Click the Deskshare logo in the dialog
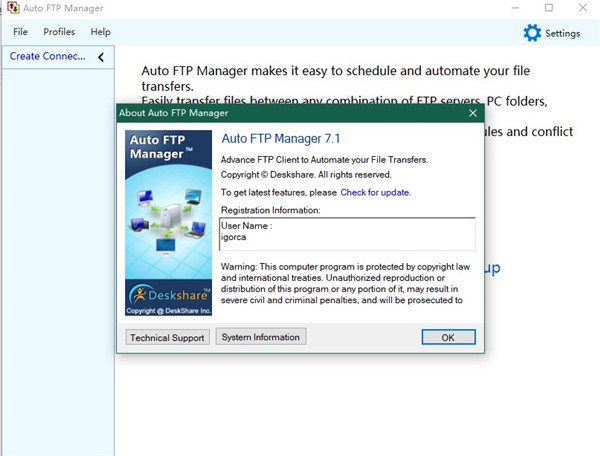 pos(169,295)
